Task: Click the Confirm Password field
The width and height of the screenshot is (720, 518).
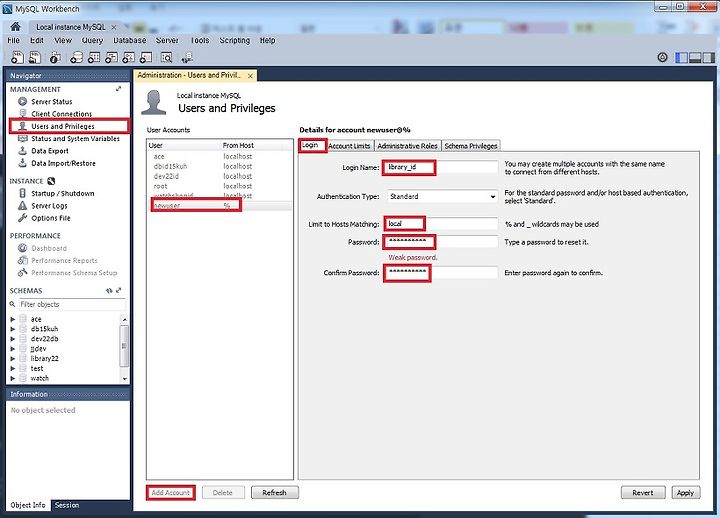Action: (x=441, y=273)
